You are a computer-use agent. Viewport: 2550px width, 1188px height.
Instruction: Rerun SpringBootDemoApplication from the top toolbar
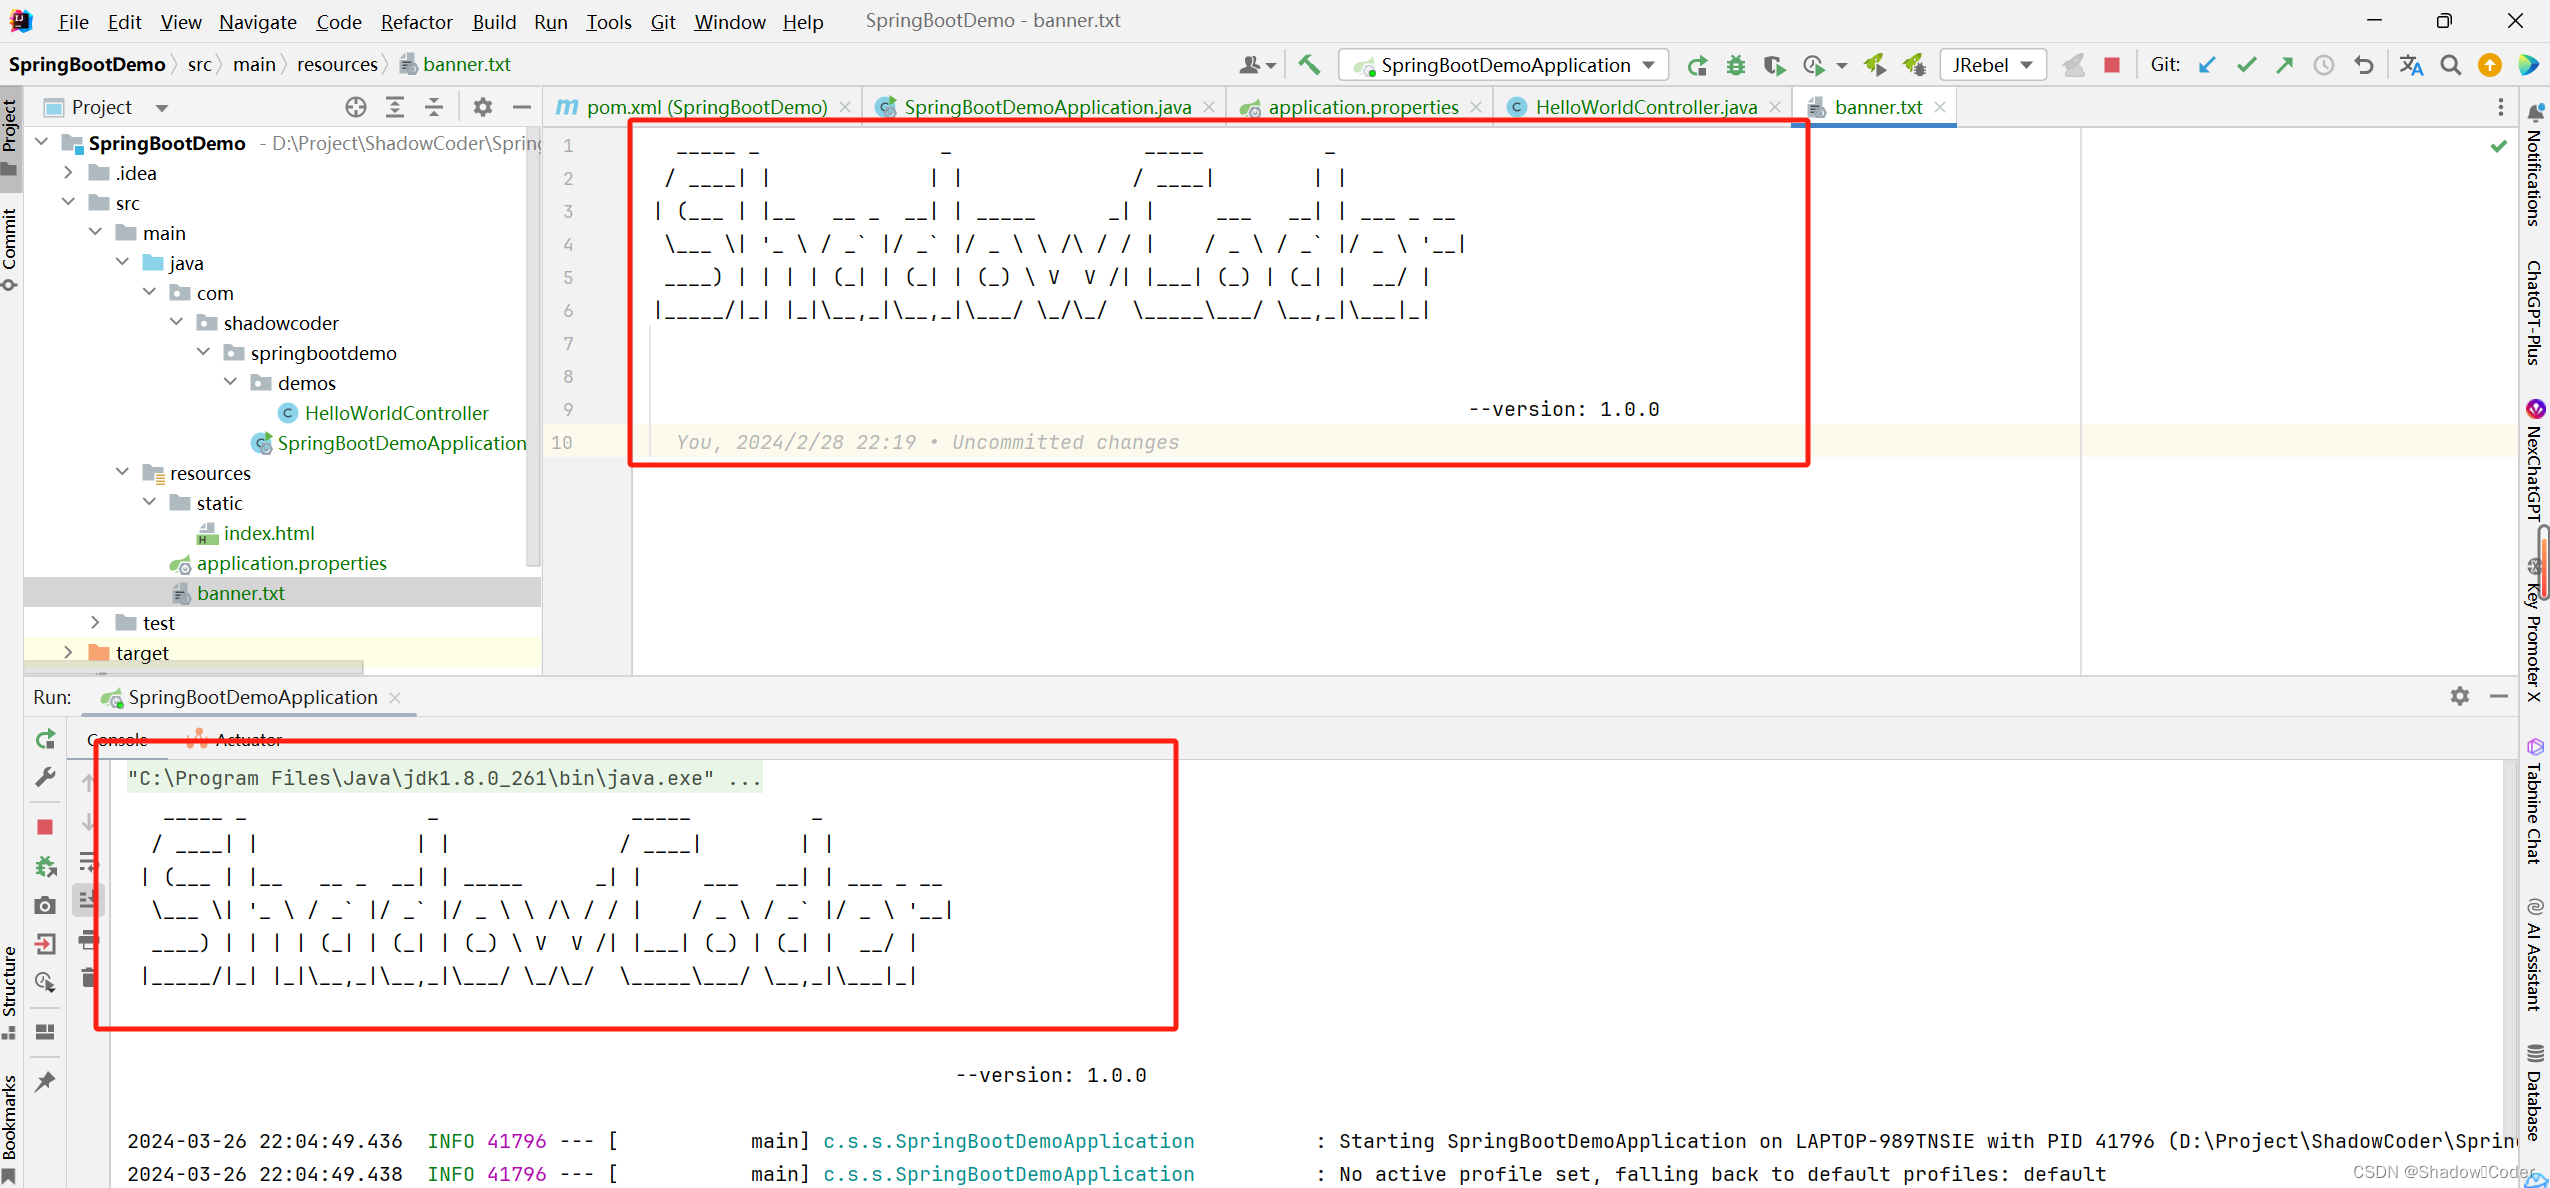pyautogui.click(x=1697, y=66)
